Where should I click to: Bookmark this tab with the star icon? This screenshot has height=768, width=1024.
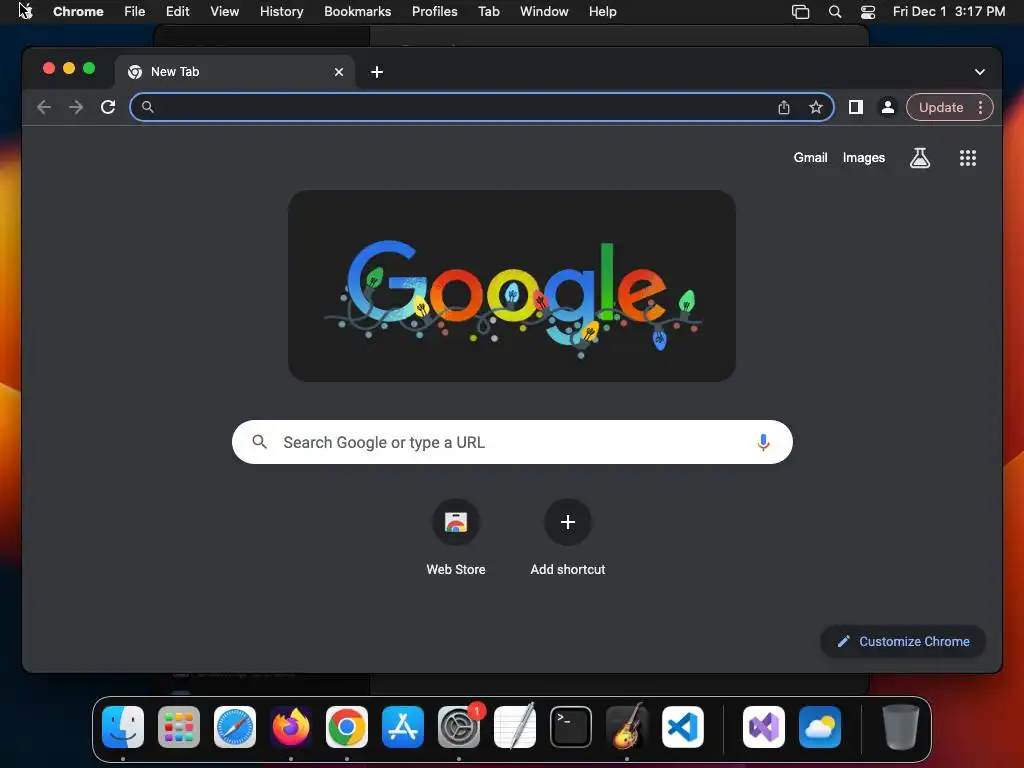pyautogui.click(x=816, y=108)
